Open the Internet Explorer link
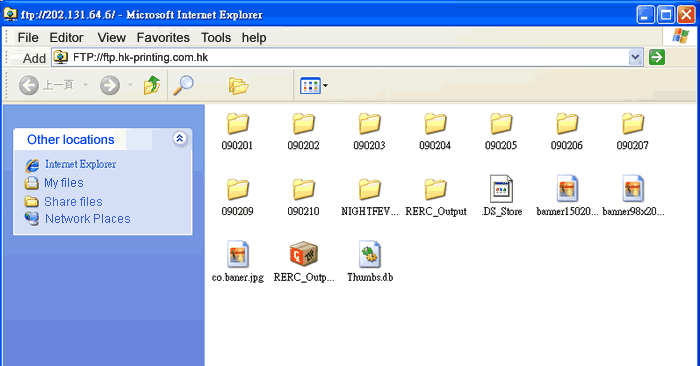 click(80, 164)
